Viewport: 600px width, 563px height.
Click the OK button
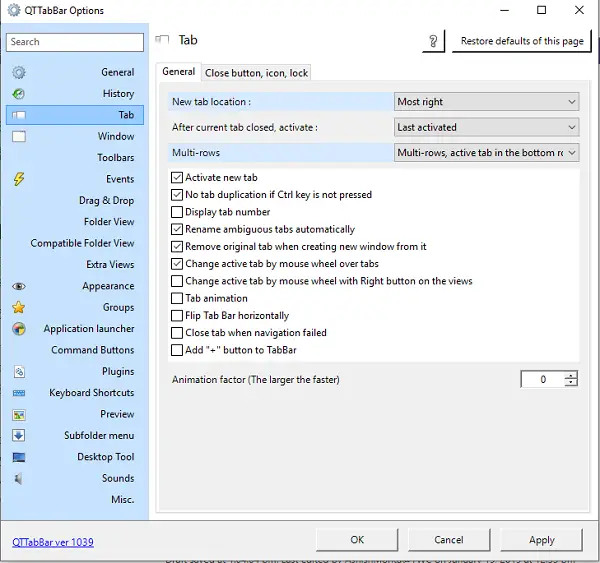tap(357, 540)
